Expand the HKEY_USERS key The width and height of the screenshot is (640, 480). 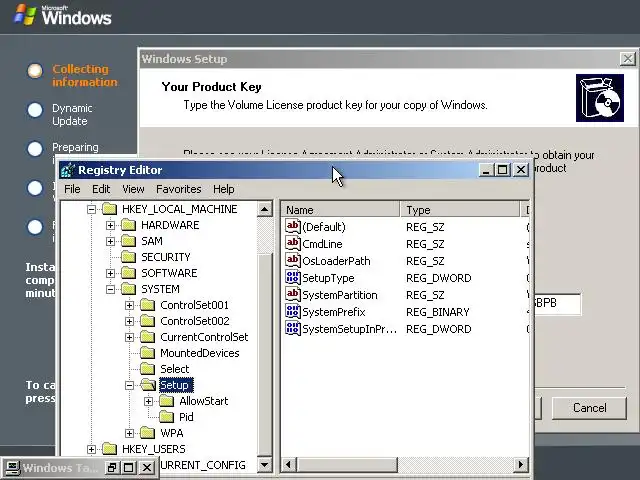coord(91,449)
